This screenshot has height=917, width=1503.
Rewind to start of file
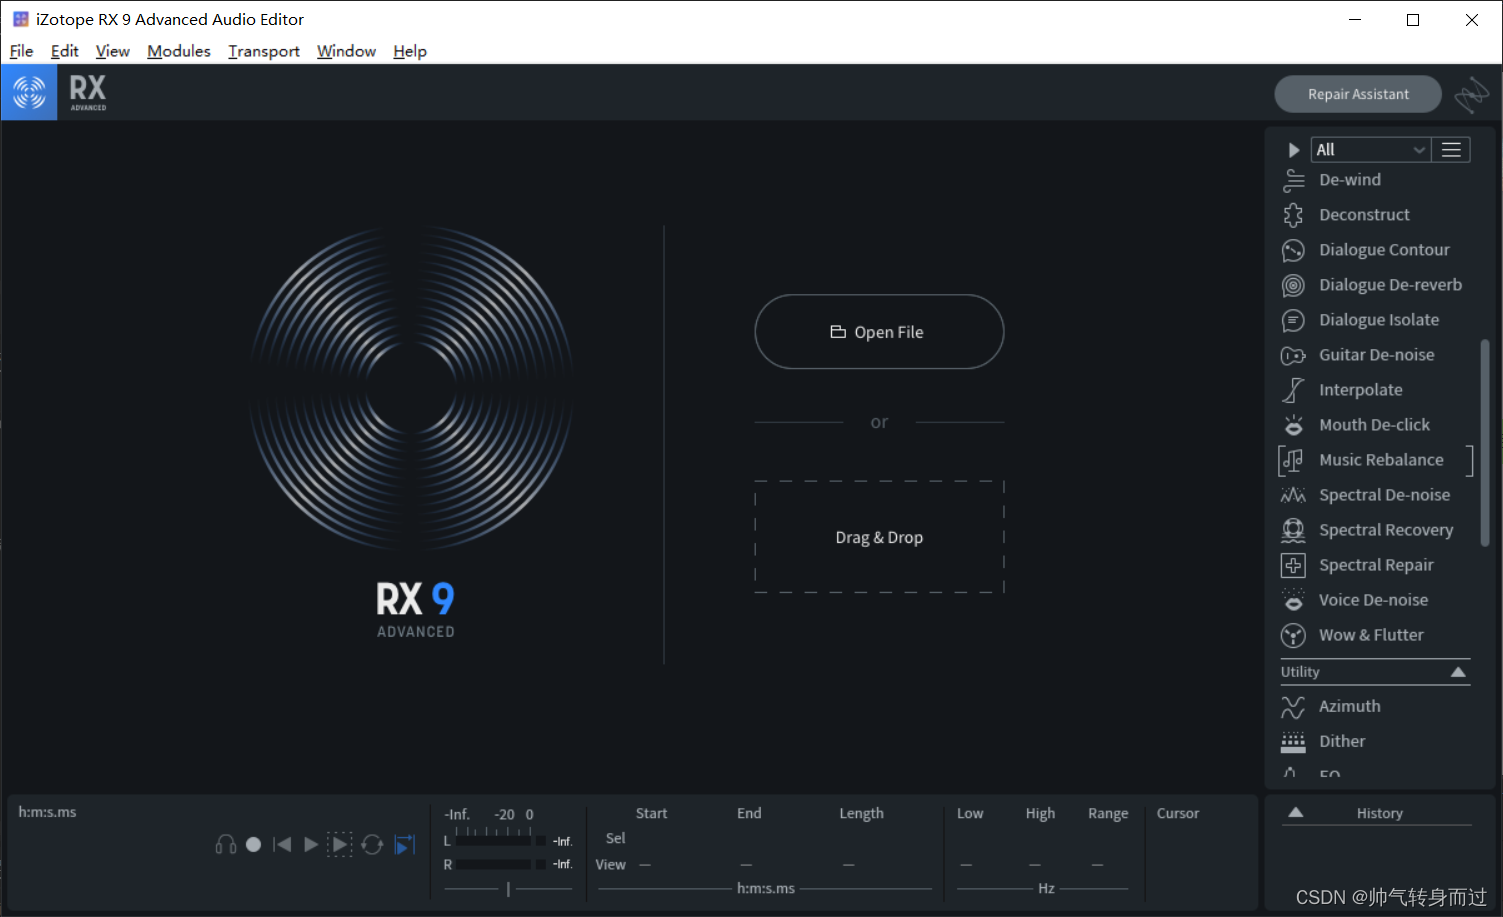(282, 845)
